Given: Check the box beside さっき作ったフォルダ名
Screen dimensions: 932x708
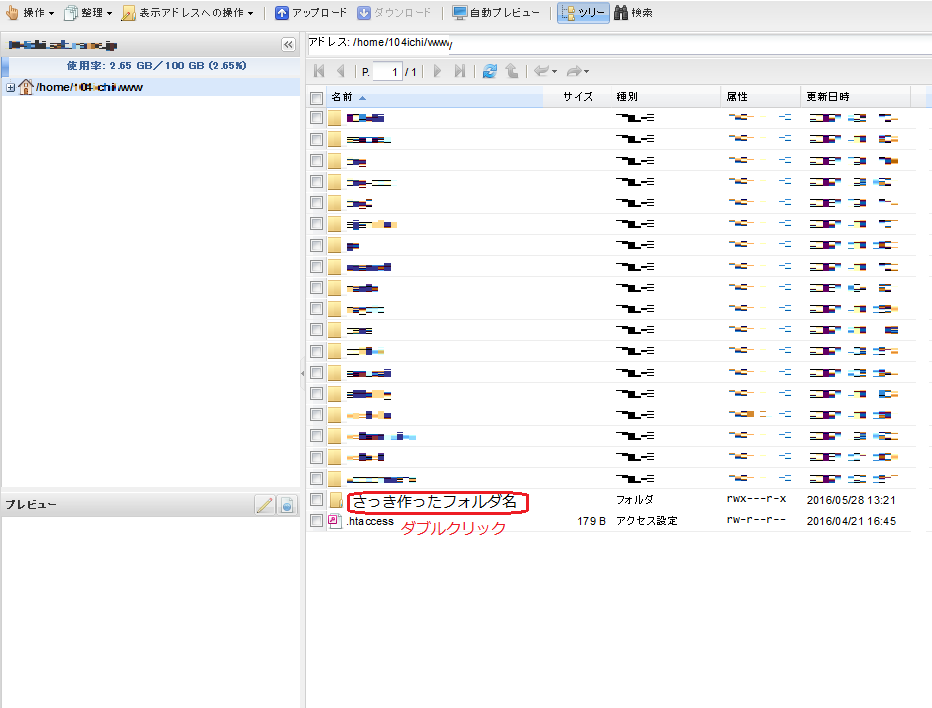Looking at the screenshot, I should 317,499.
